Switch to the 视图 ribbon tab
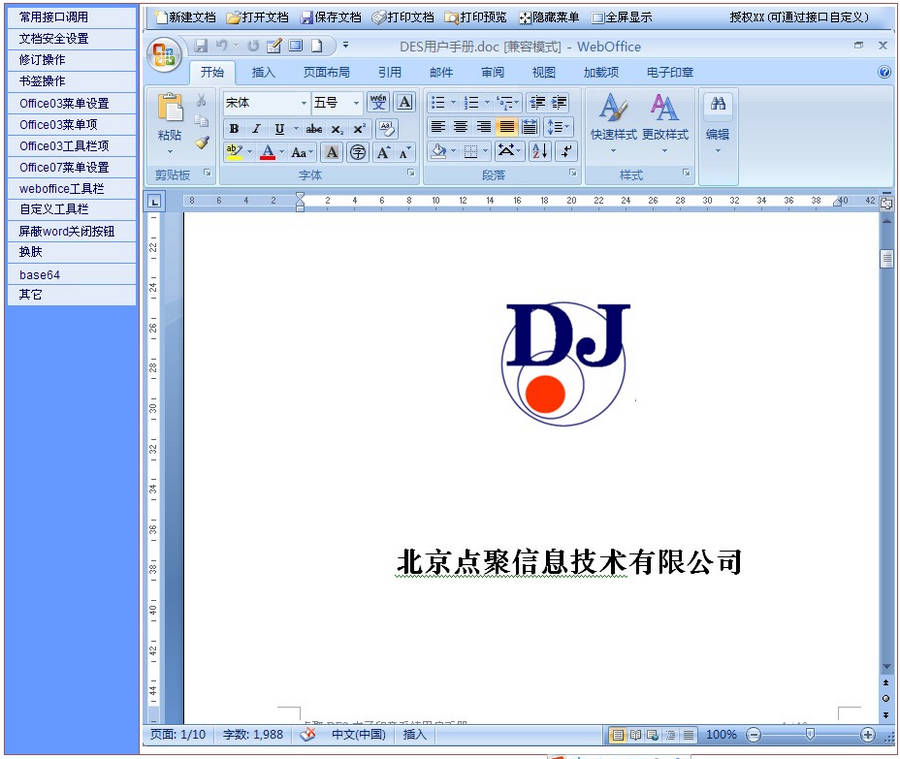 (x=544, y=72)
